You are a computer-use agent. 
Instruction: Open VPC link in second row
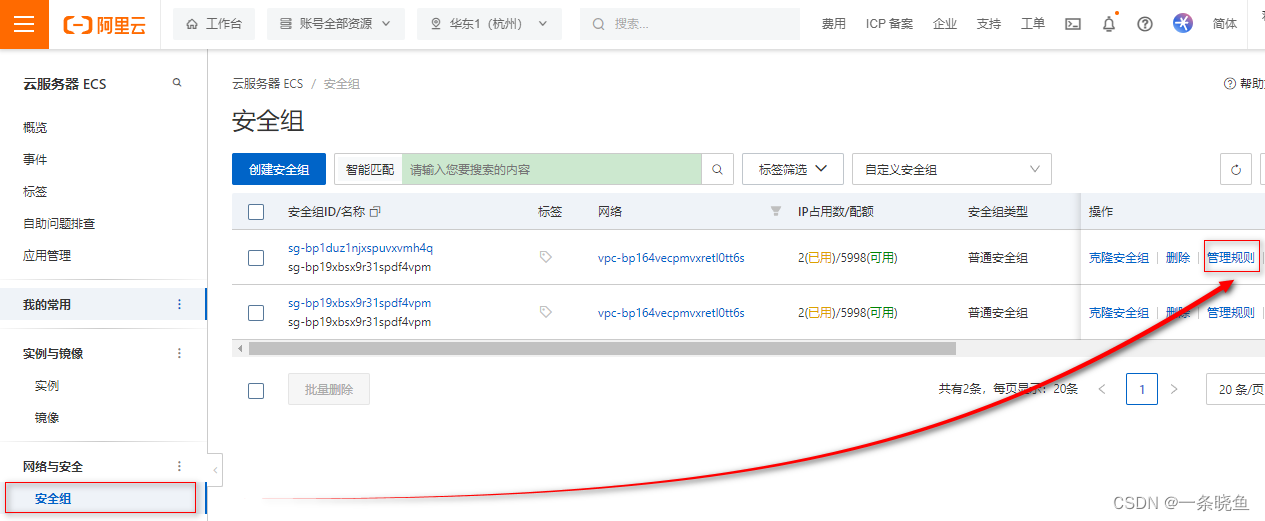671,313
